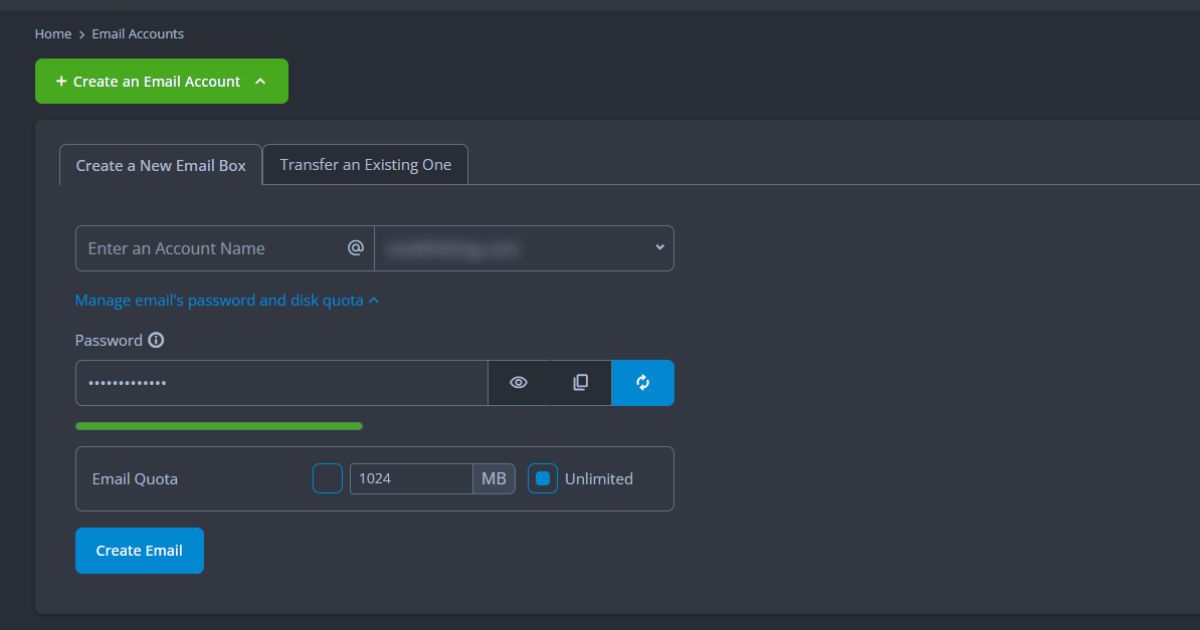Click the @ symbol beside account name
The image size is (1200, 630).
point(355,248)
